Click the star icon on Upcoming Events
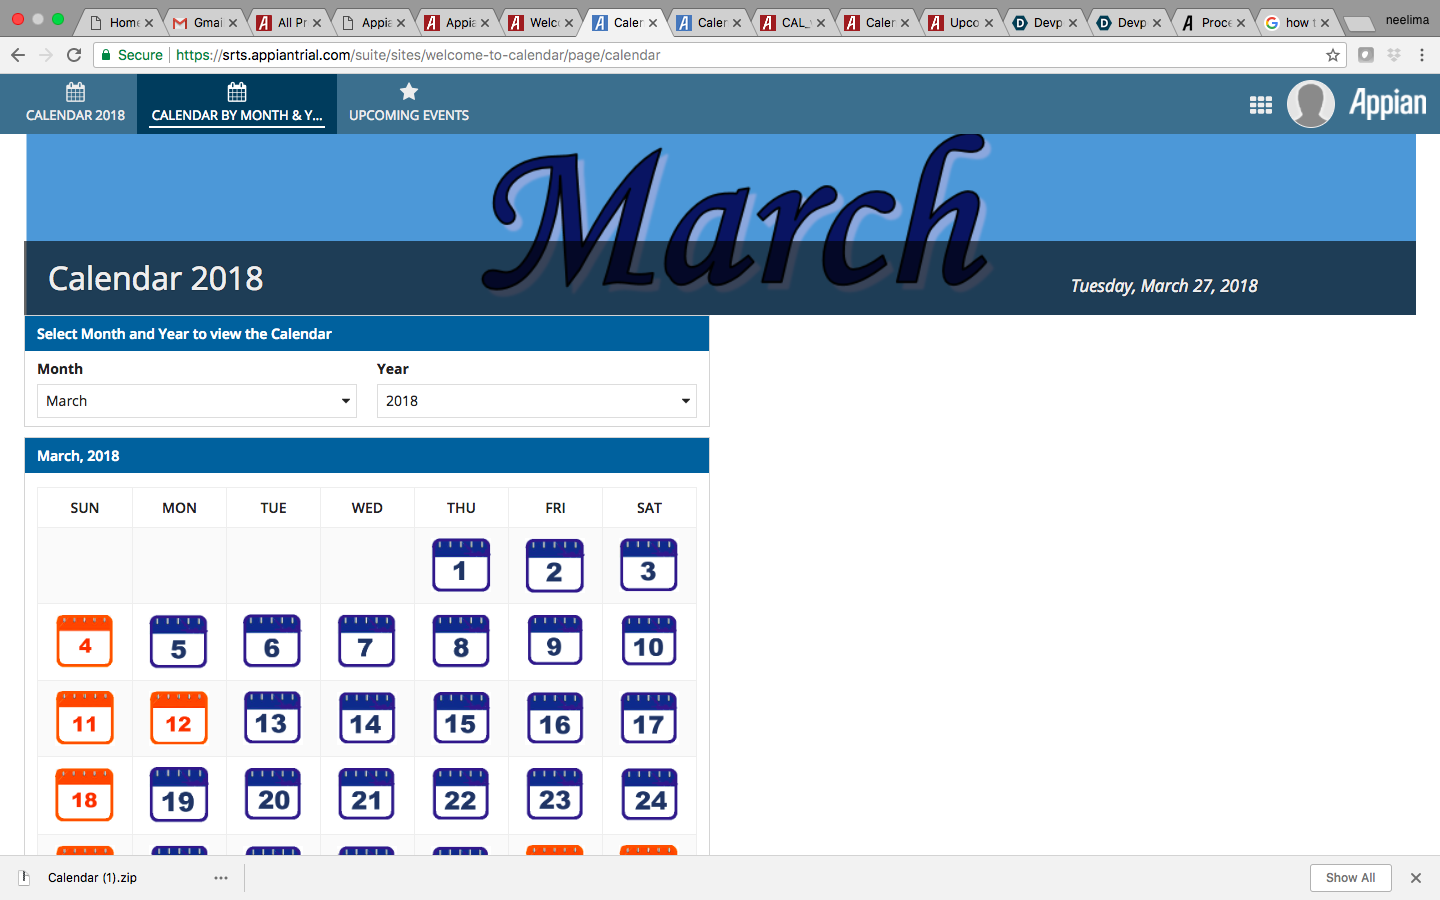The height and width of the screenshot is (900, 1440). [408, 91]
